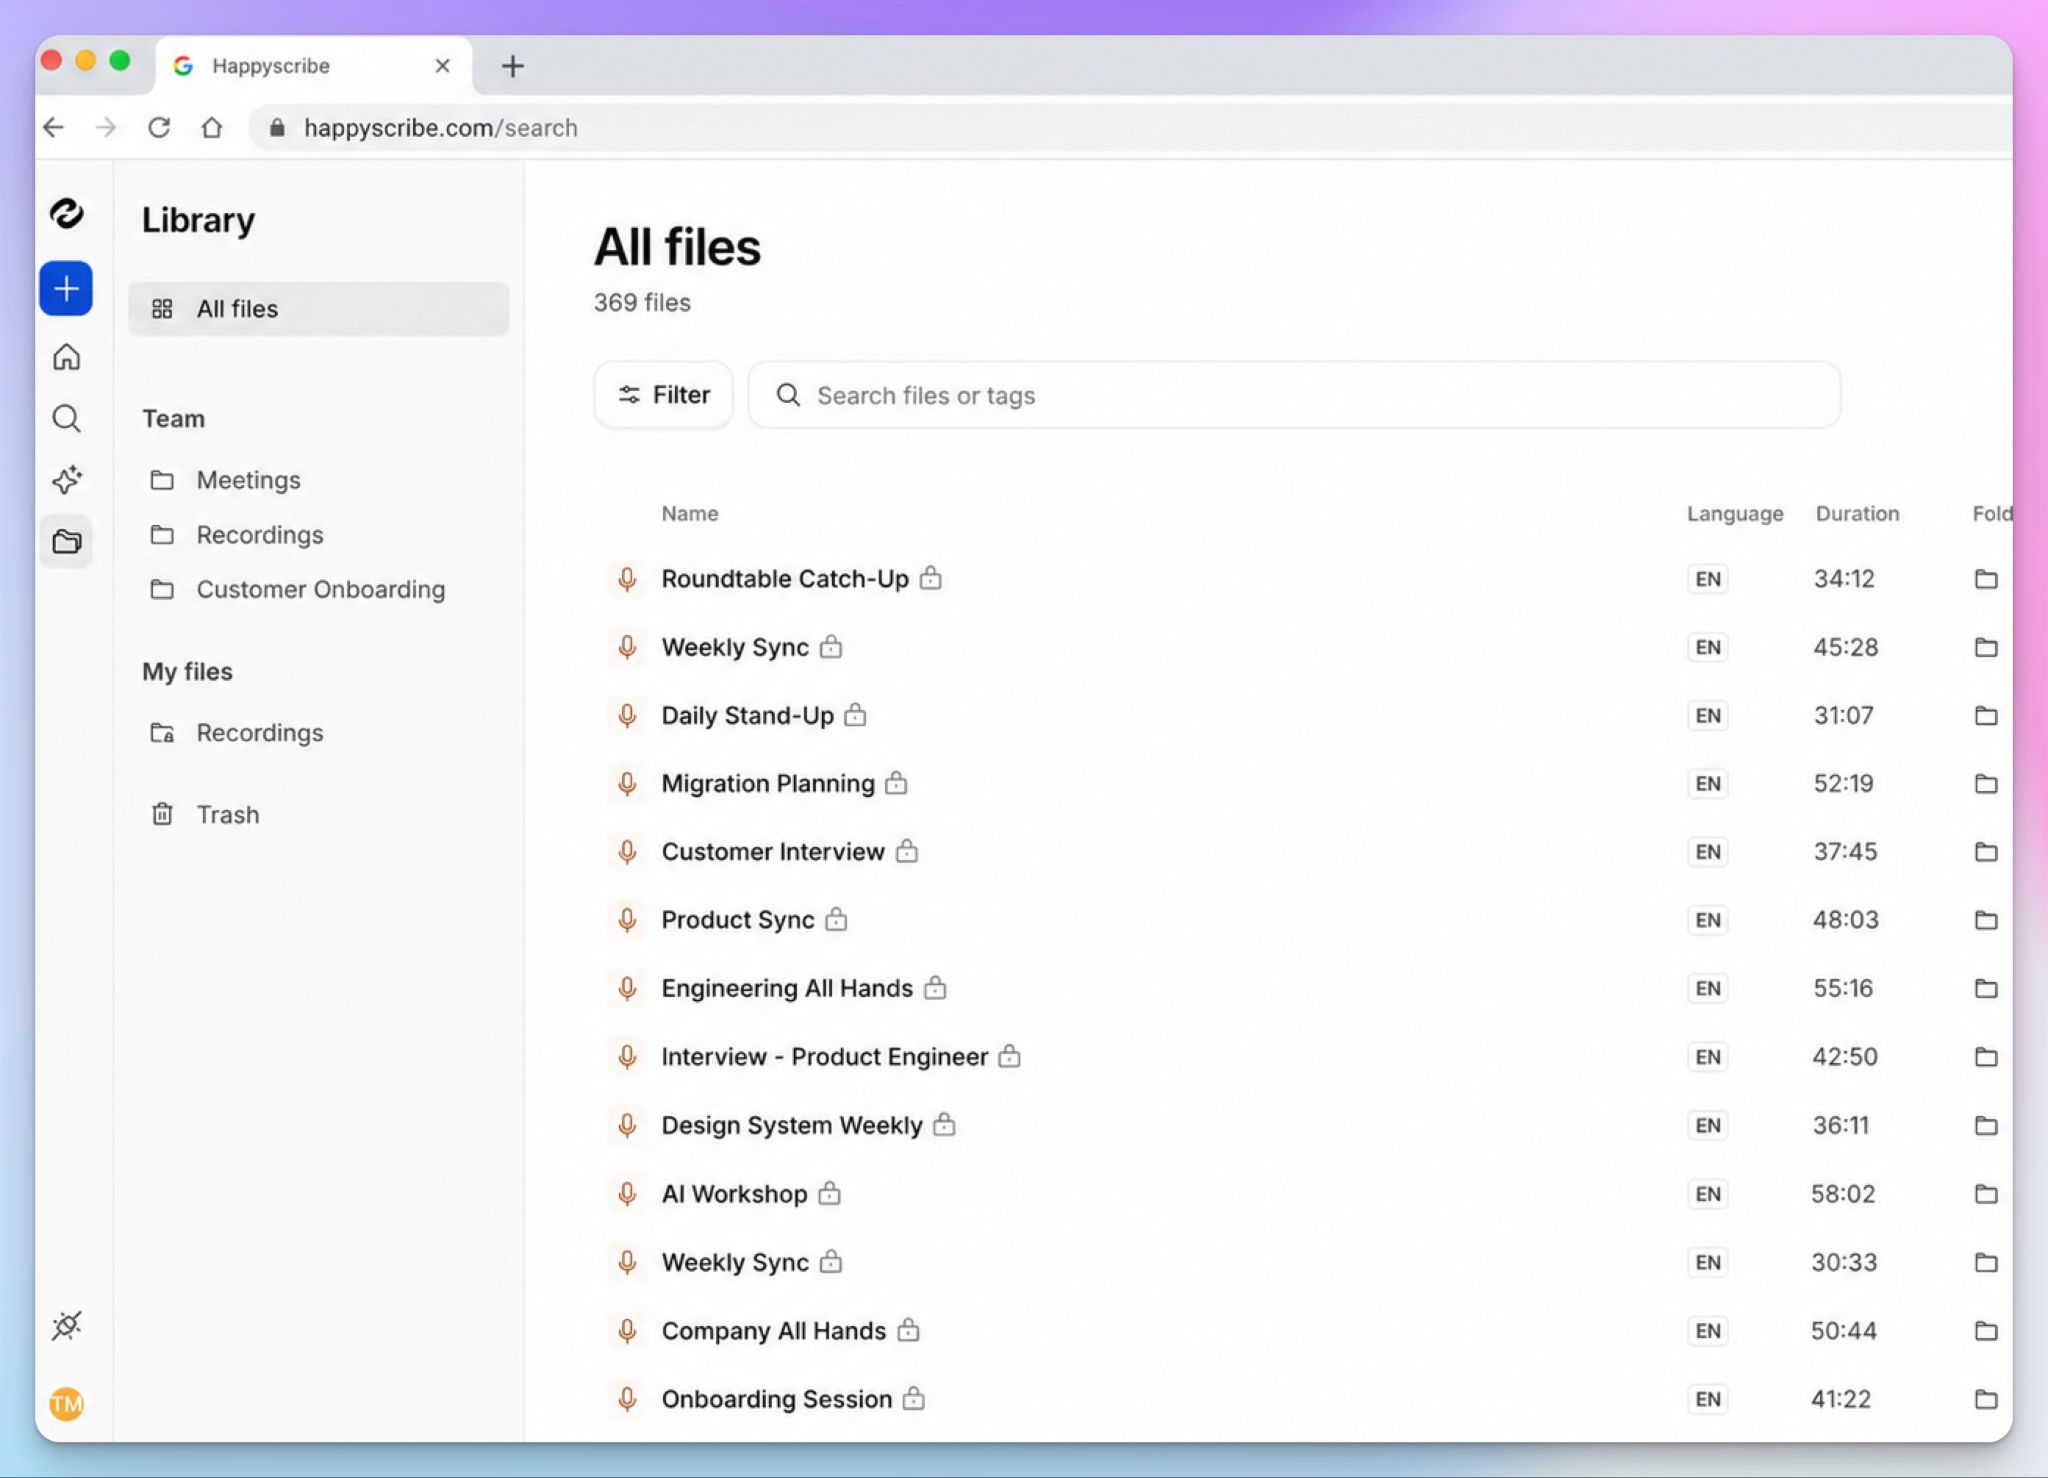This screenshot has height=1478, width=2048.
Task: Select the Library folders sidebar icon
Action: [67, 542]
